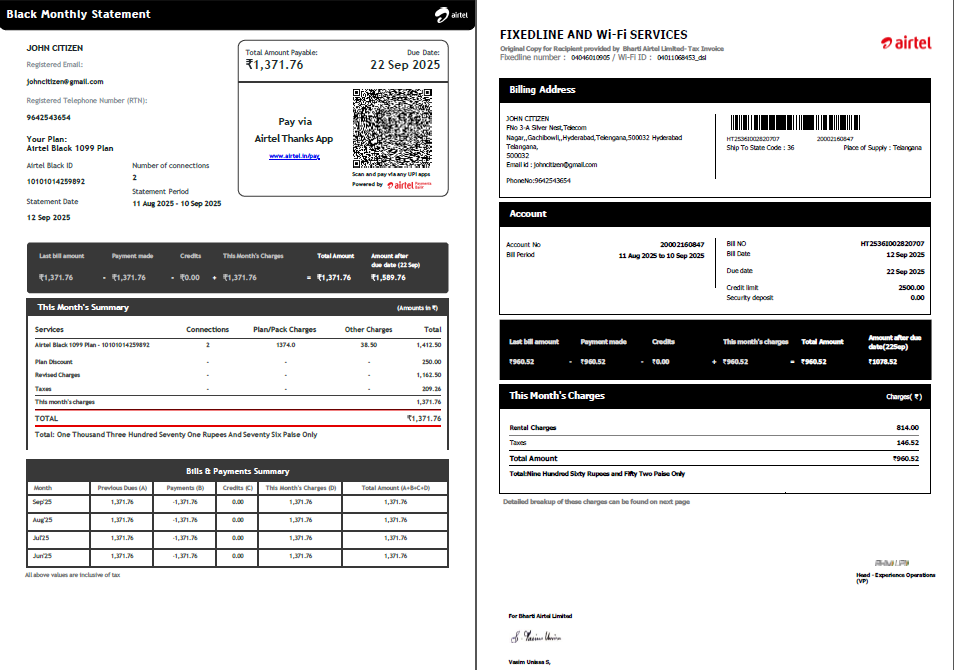Select the red Airtel logo on the Fixedline invoice
The width and height of the screenshot is (954, 670).
pos(906,43)
